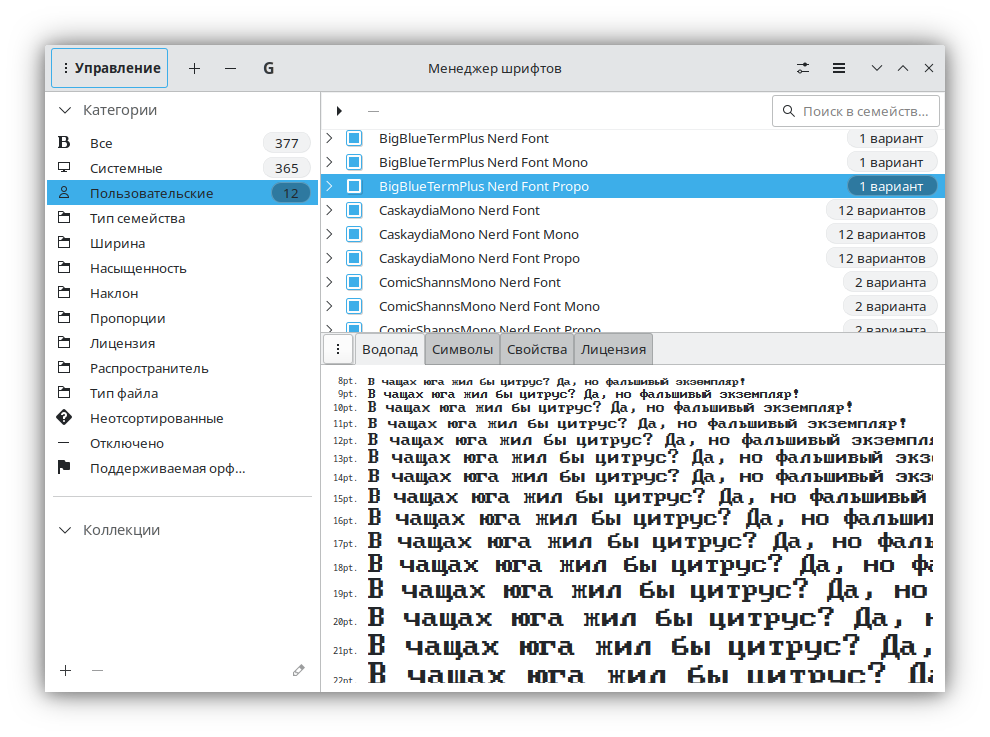Switch to the Водопад tab
The height and width of the screenshot is (737, 990).
(390, 349)
